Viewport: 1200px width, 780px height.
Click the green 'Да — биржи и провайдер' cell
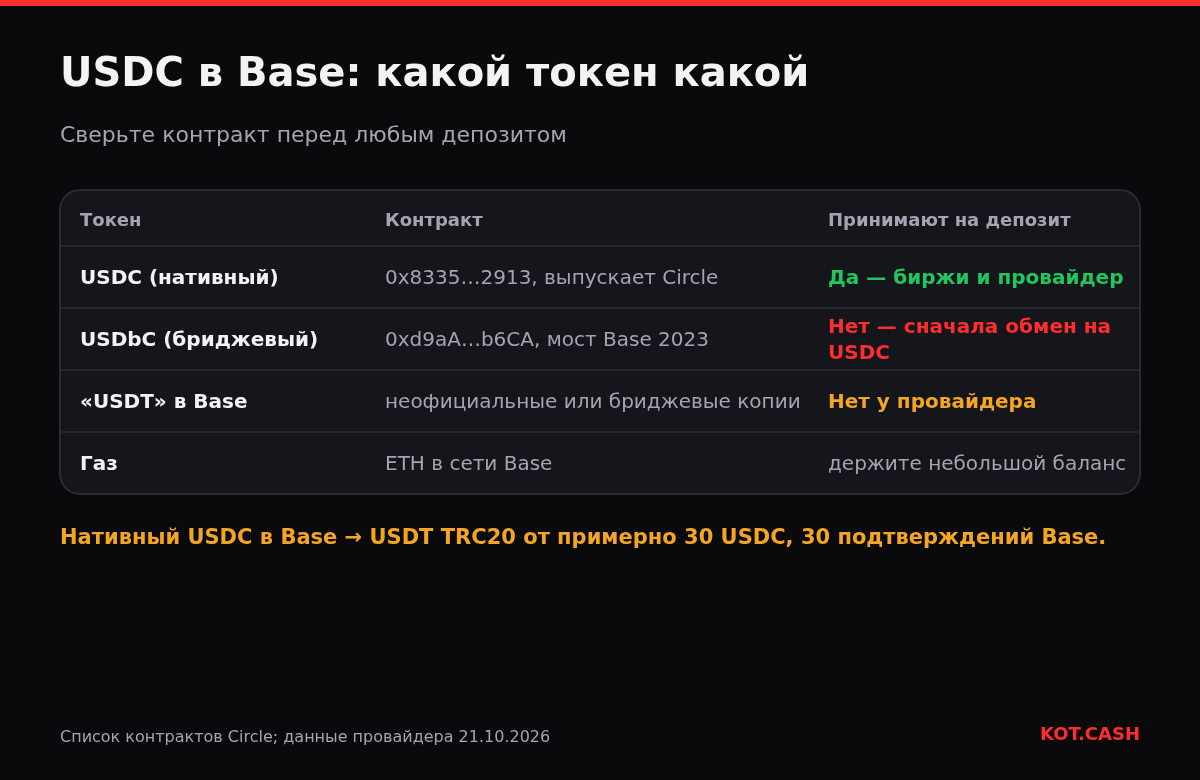975,277
